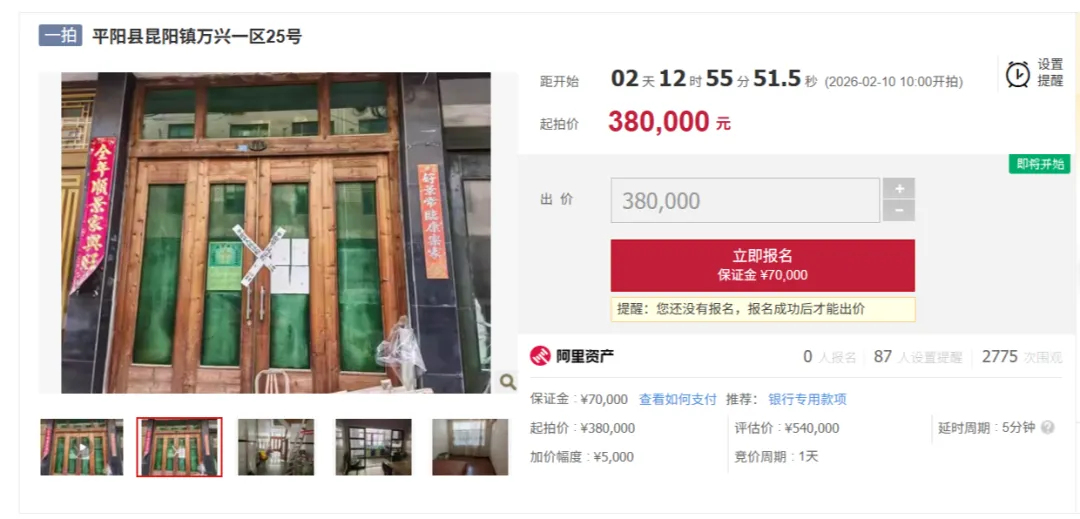1080x519 pixels.
Task: Click the listing title 平阳县昆阳镇万兴一区25号
Action: (197, 36)
